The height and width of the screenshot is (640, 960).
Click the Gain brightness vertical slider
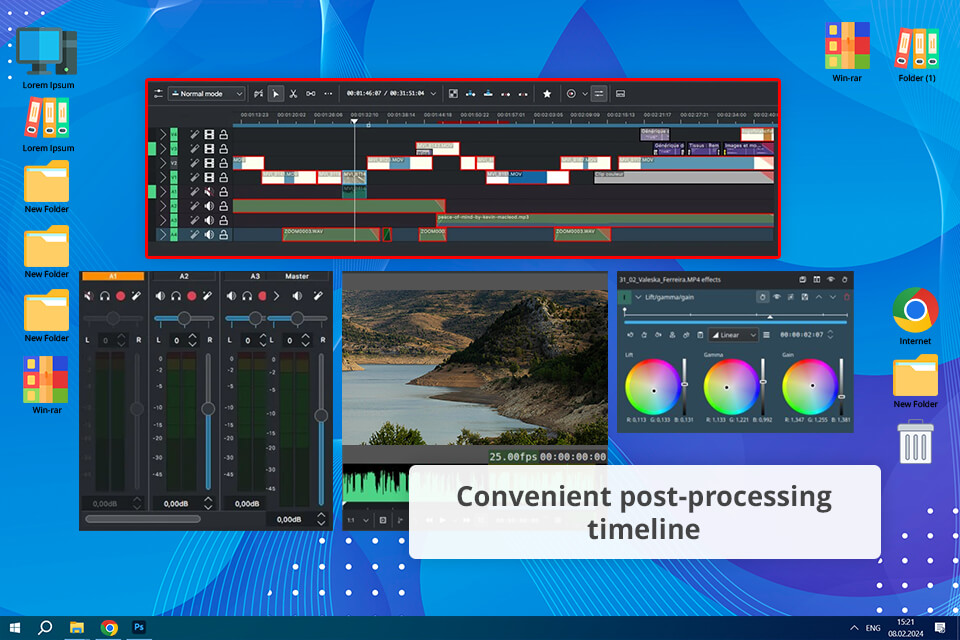point(842,387)
